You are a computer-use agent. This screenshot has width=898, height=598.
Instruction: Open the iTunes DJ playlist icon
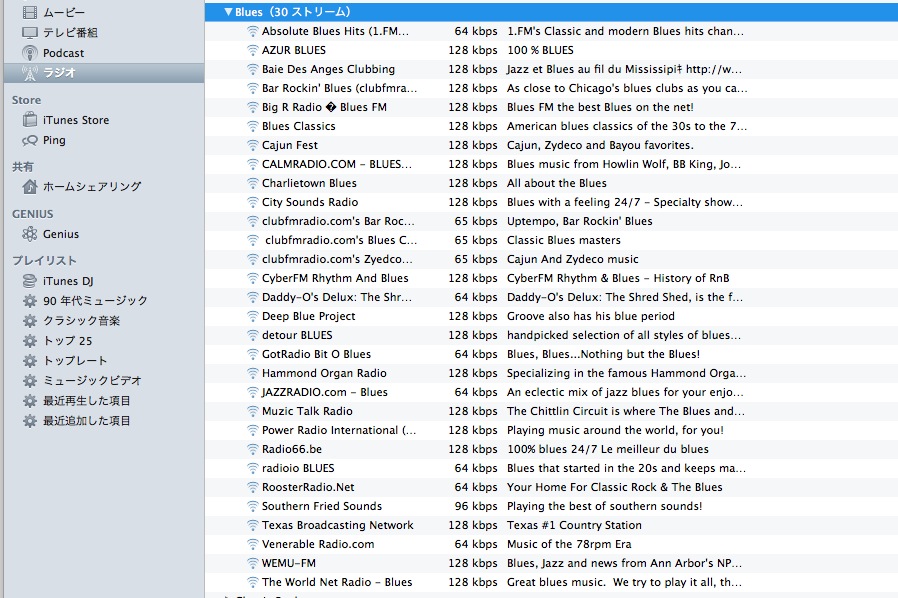(x=30, y=281)
